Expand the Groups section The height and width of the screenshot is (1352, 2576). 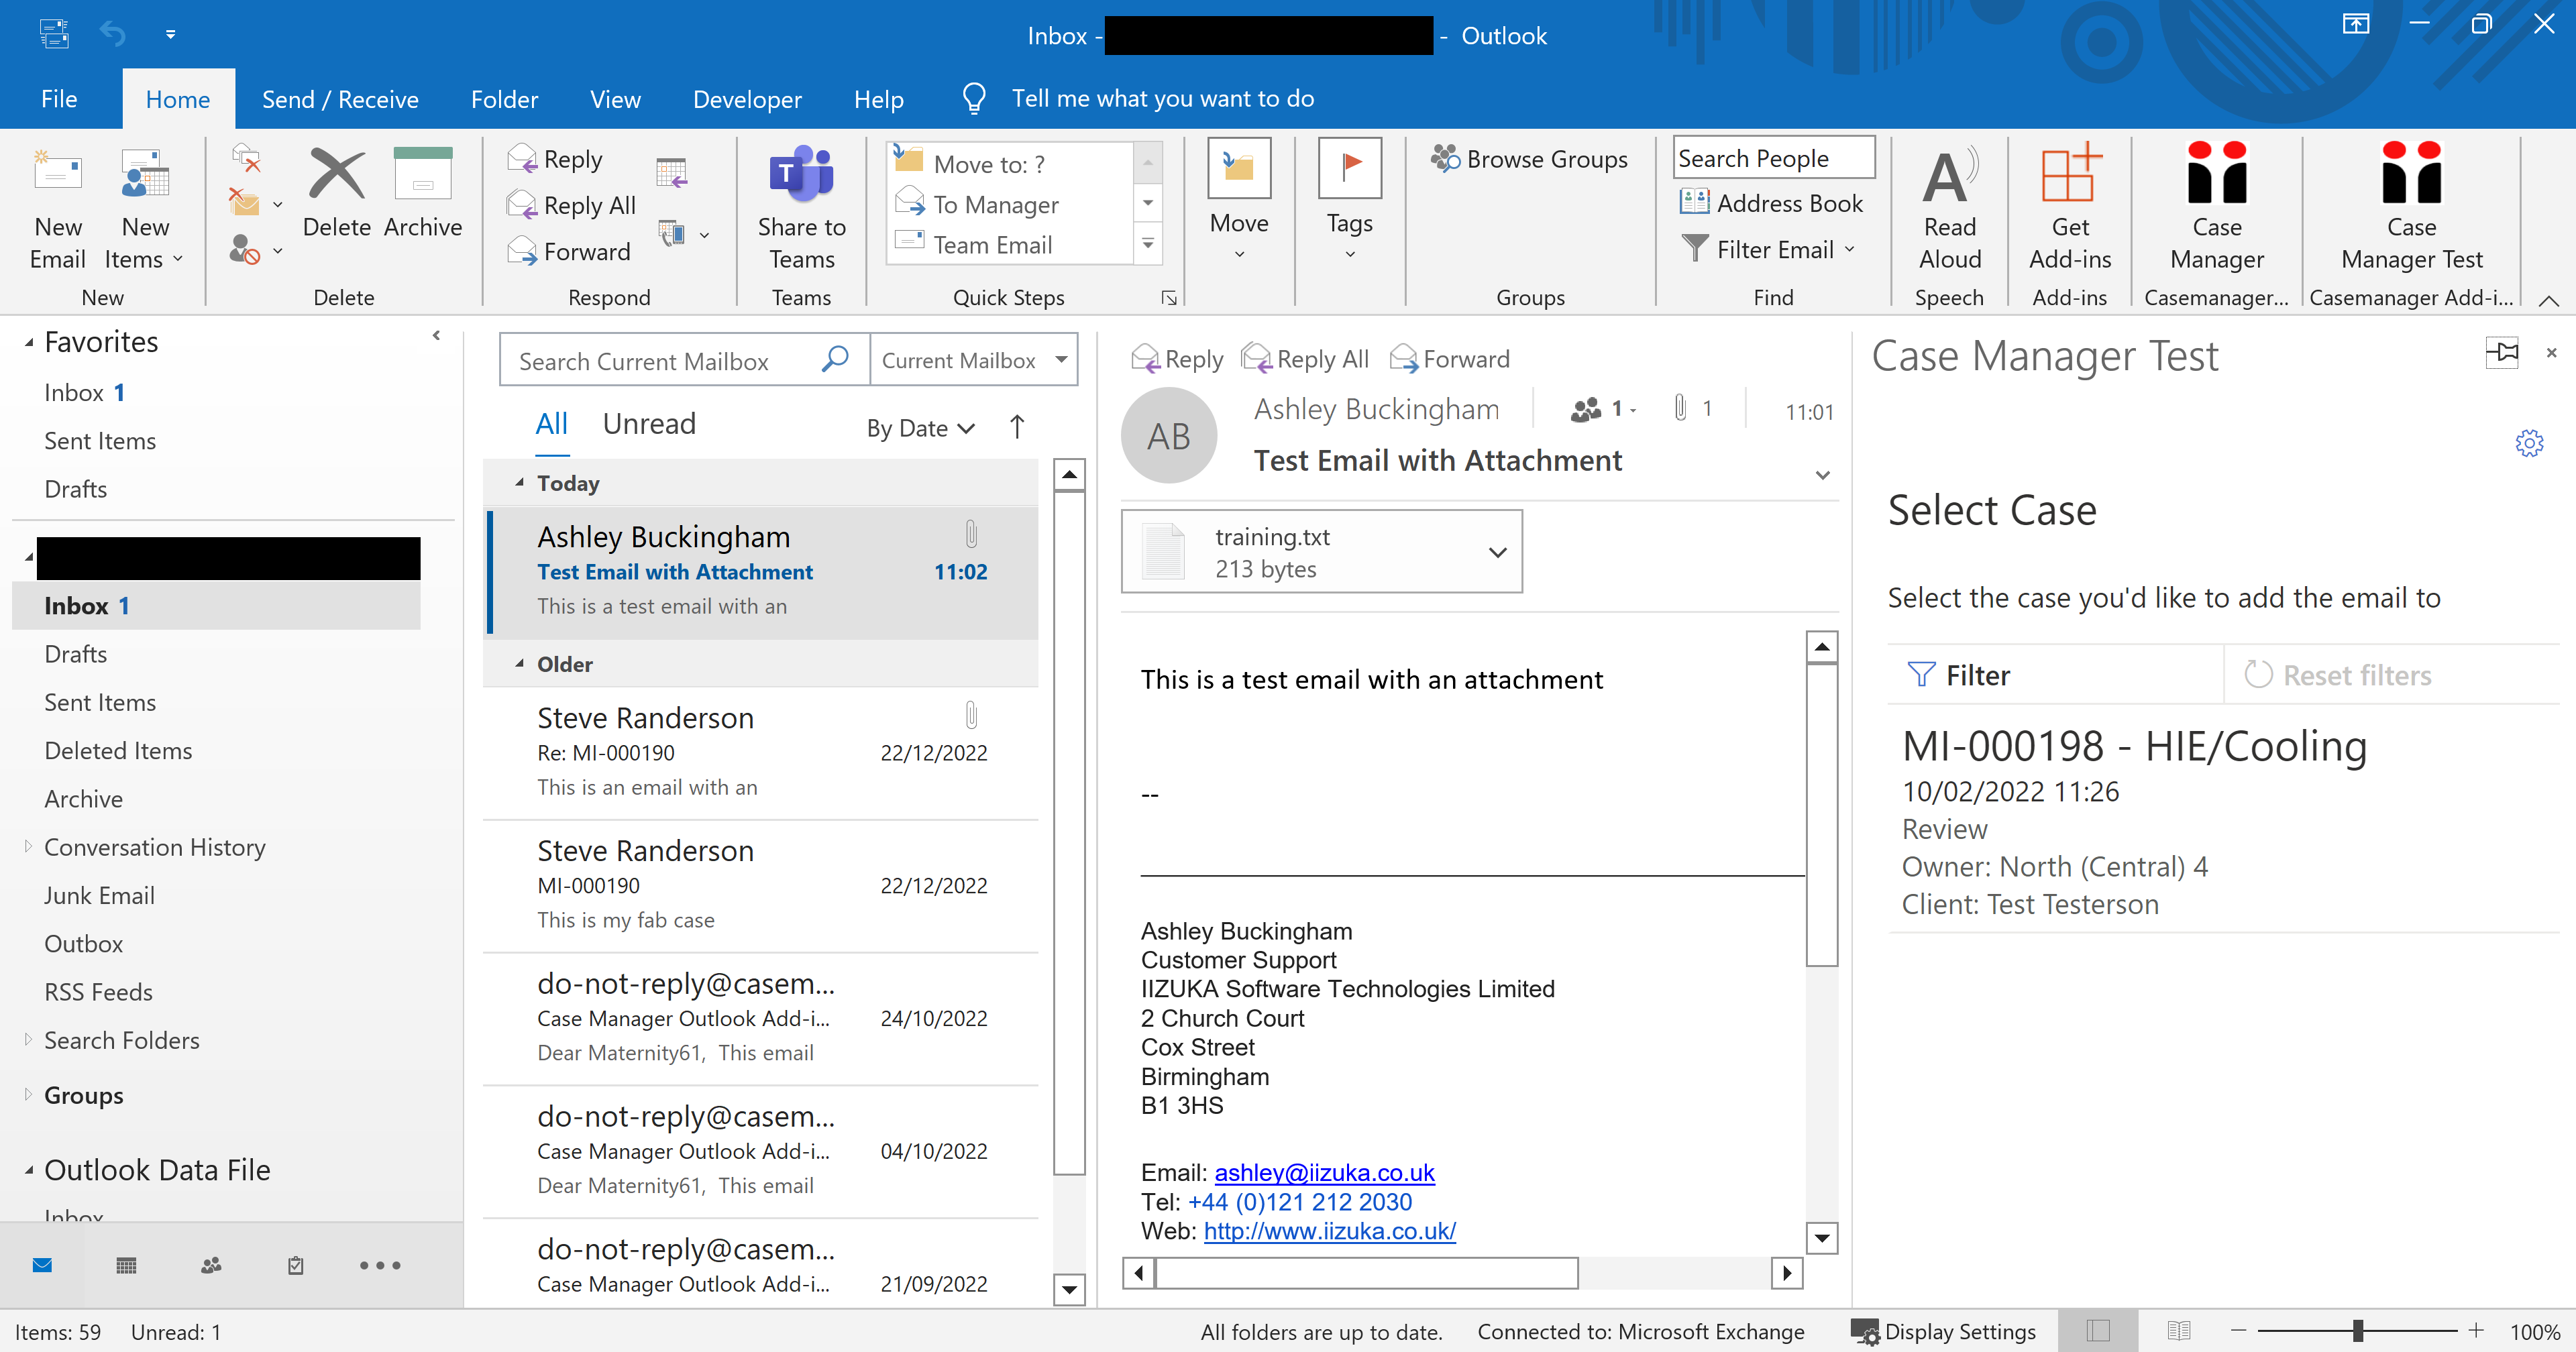(28, 1095)
